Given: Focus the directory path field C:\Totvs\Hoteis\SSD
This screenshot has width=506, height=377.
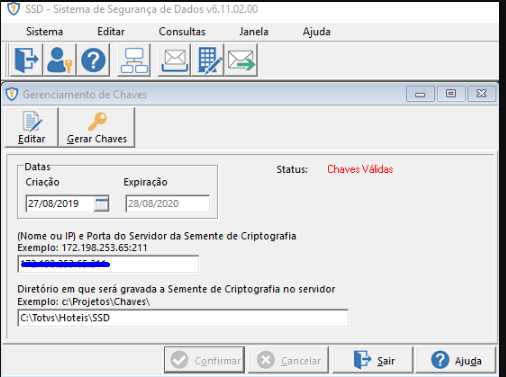Looking at the screenshot, I should coord(183,318).
